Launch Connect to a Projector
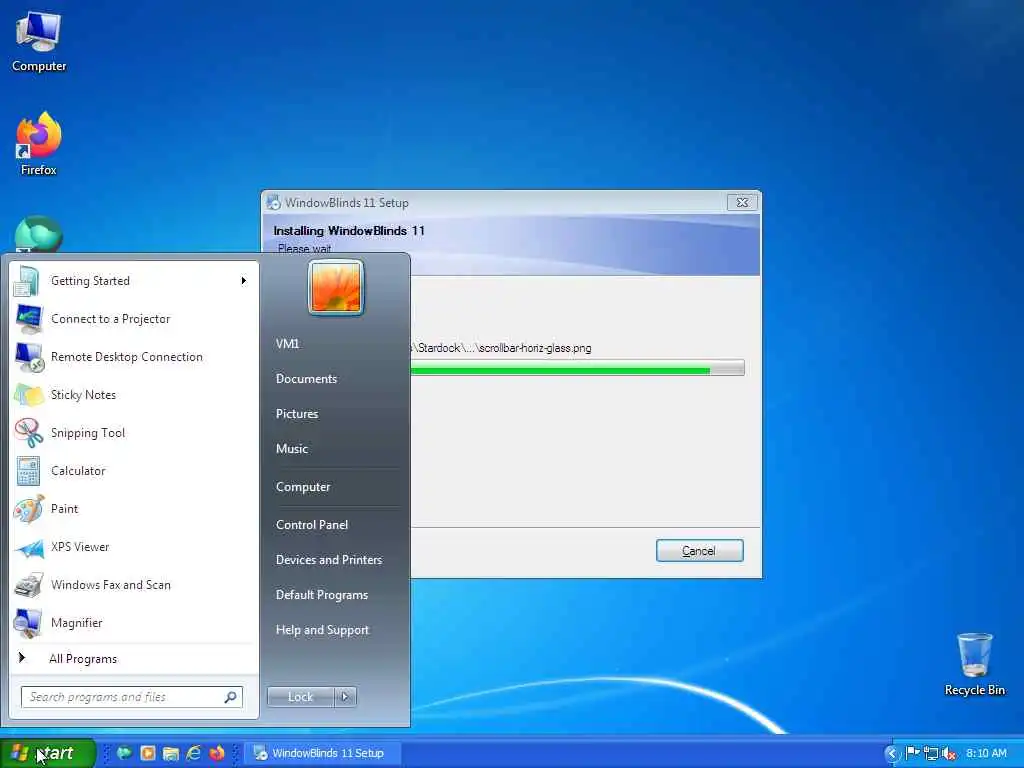 (134, 319)
